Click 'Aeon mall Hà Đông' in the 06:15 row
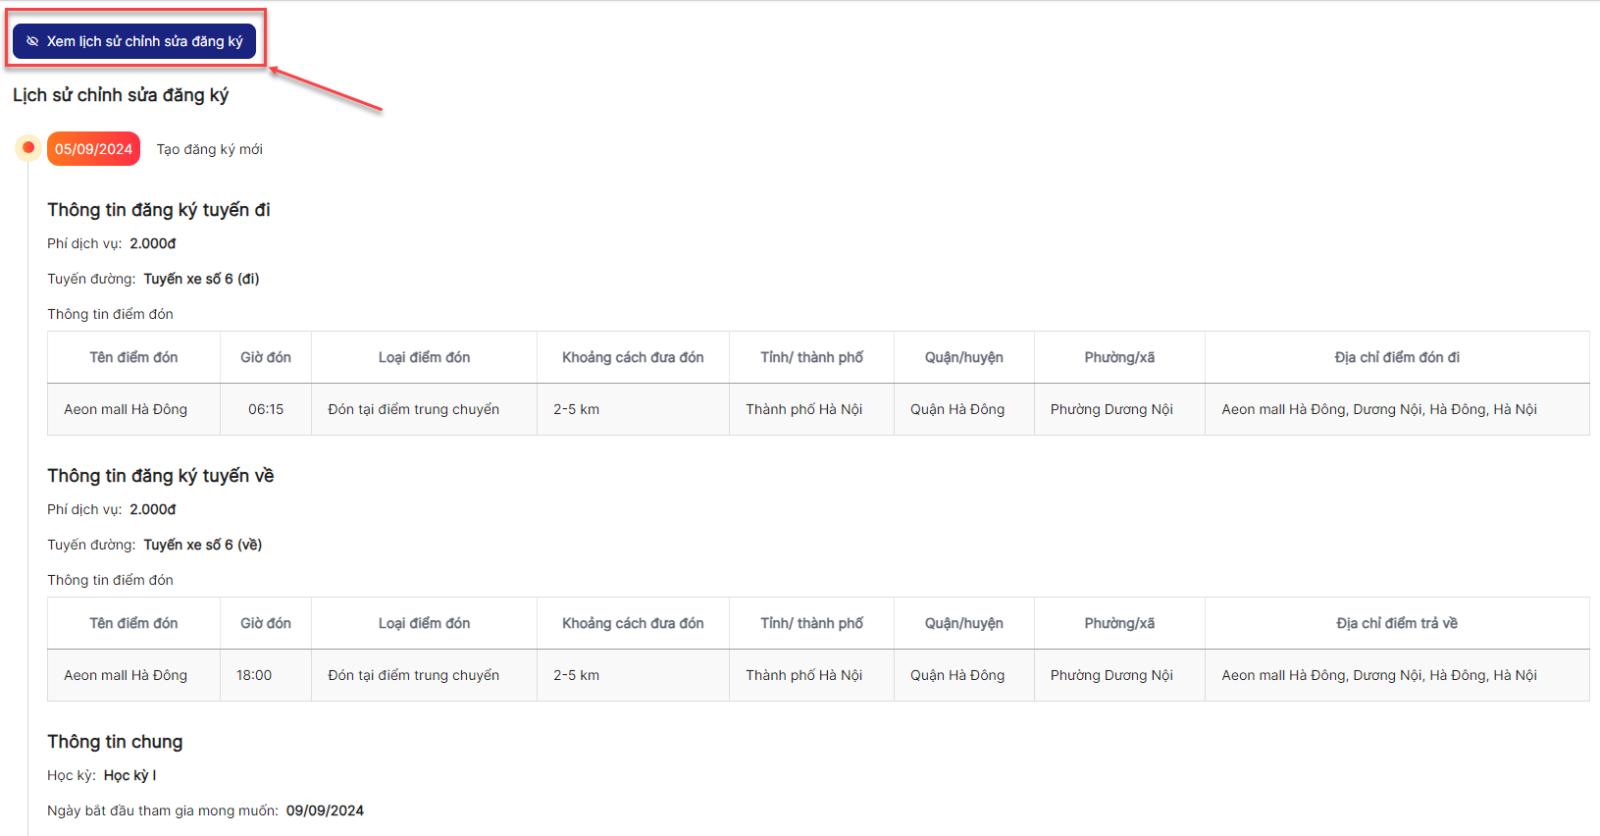The width and height of the screenshot is (1600, 836). pyautogui.click(x=125, y=409)
